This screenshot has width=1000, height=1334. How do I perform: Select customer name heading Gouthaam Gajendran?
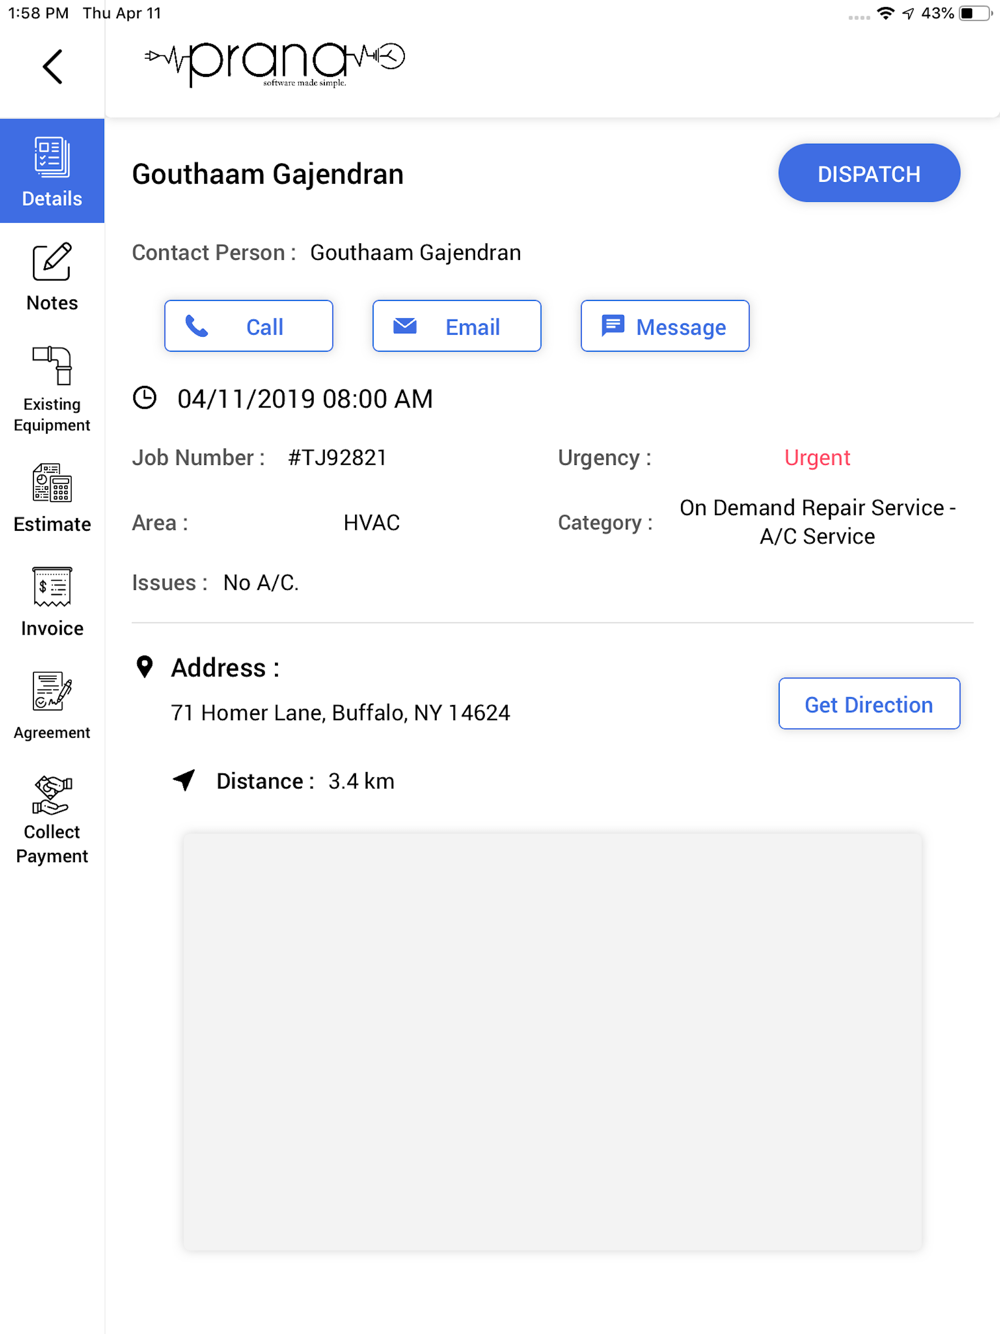coord(268,174)
